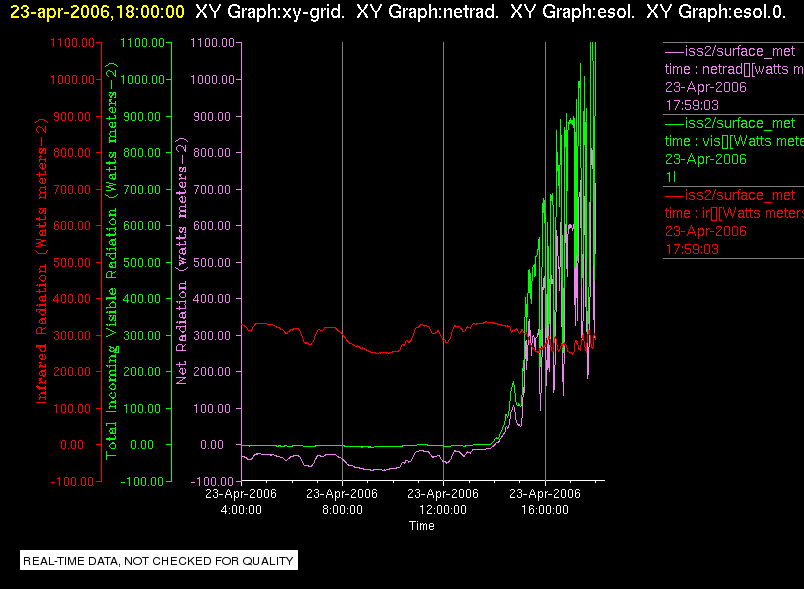Click the 'Time' x-axis label
Viewport: 804px width, 589px height.
click(x=421, y=525)
